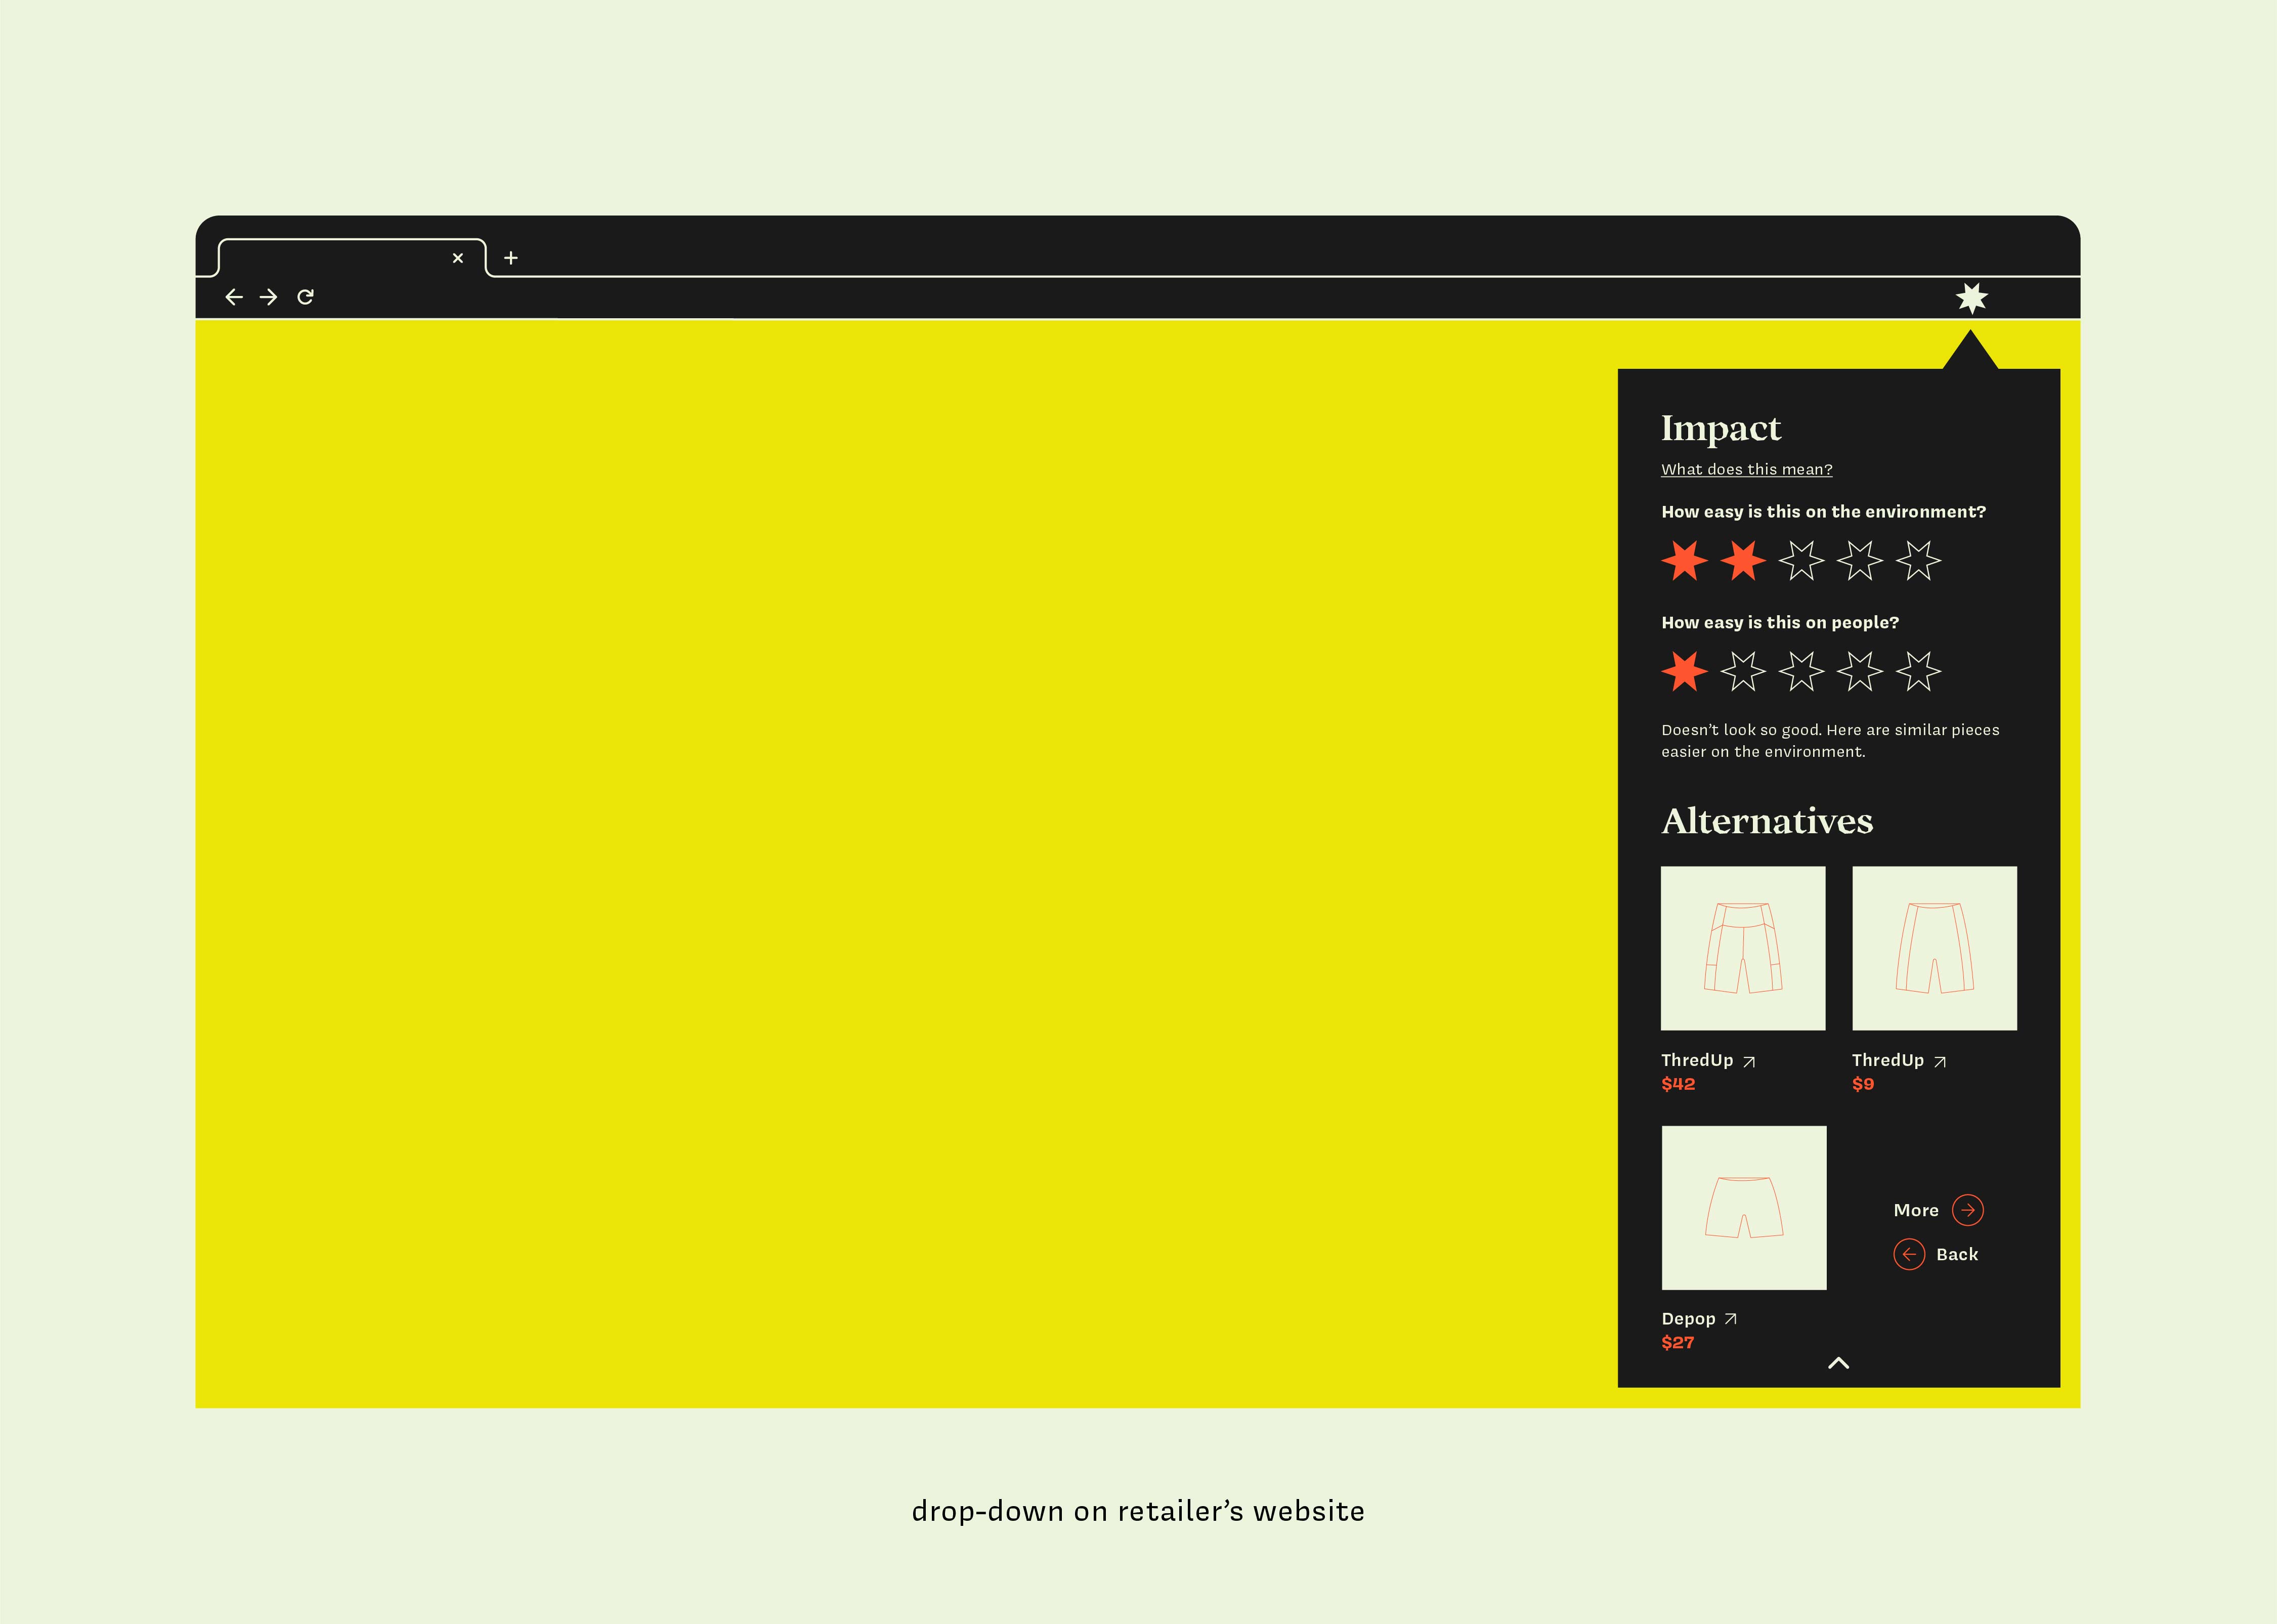
Task: Collapse the drop-down with bottom chevron
Action: (x=1838, y=1363)
